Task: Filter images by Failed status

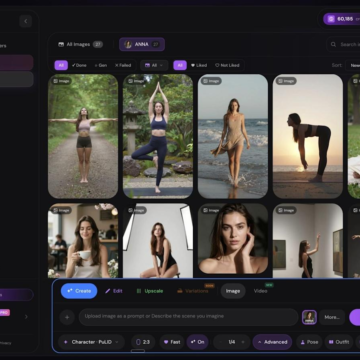Action: tap(123, 65)
